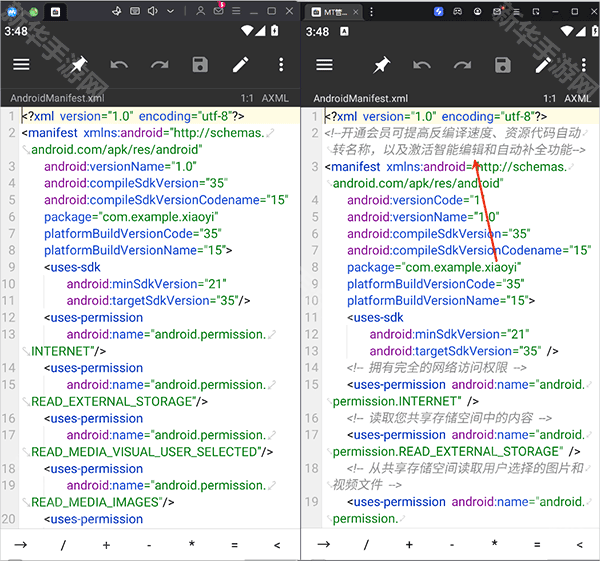Click the 1:1 cursor position indicator in the right editor
This screenshot has width=600, height=561.
click(549, 99)
